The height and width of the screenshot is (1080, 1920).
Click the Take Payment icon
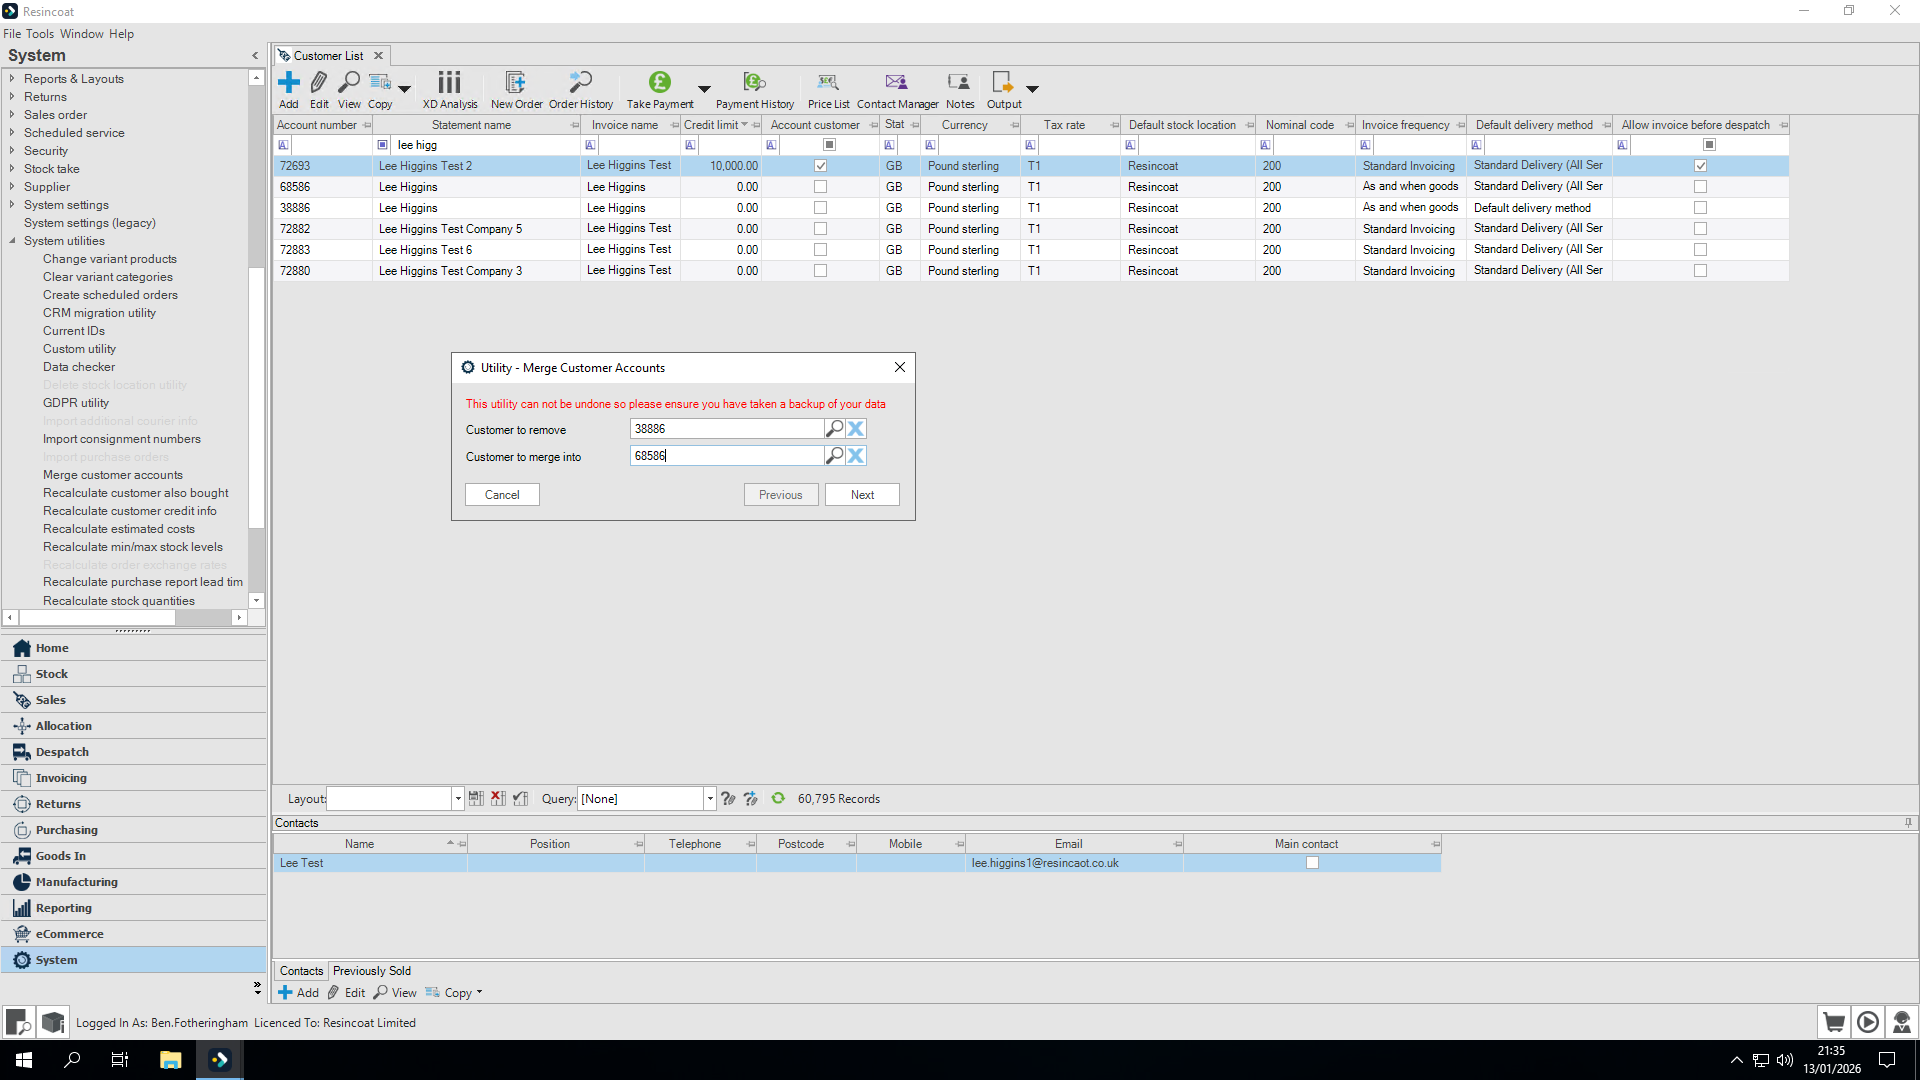660,88
